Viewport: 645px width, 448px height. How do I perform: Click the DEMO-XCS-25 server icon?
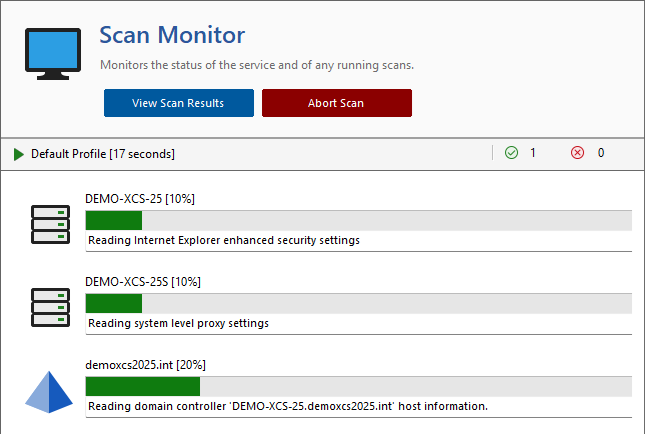pyautogui.click(x=50, y=224)
